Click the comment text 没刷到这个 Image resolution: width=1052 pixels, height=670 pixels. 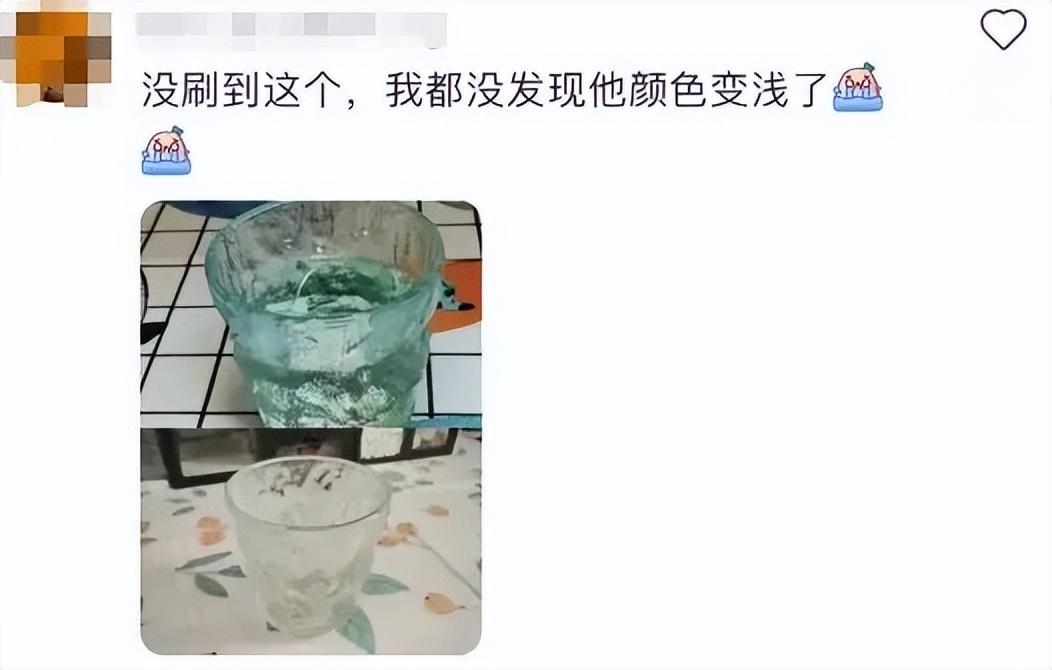point(238,89)
